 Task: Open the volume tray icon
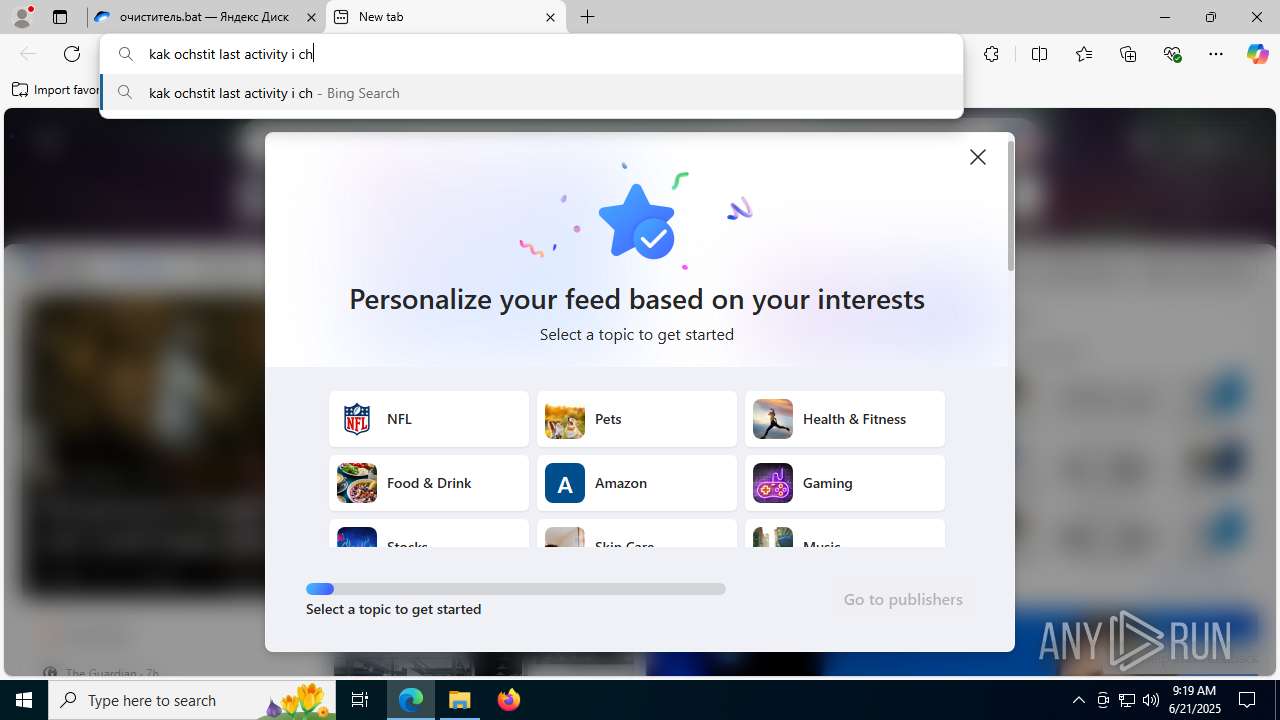coord(1151,700)
